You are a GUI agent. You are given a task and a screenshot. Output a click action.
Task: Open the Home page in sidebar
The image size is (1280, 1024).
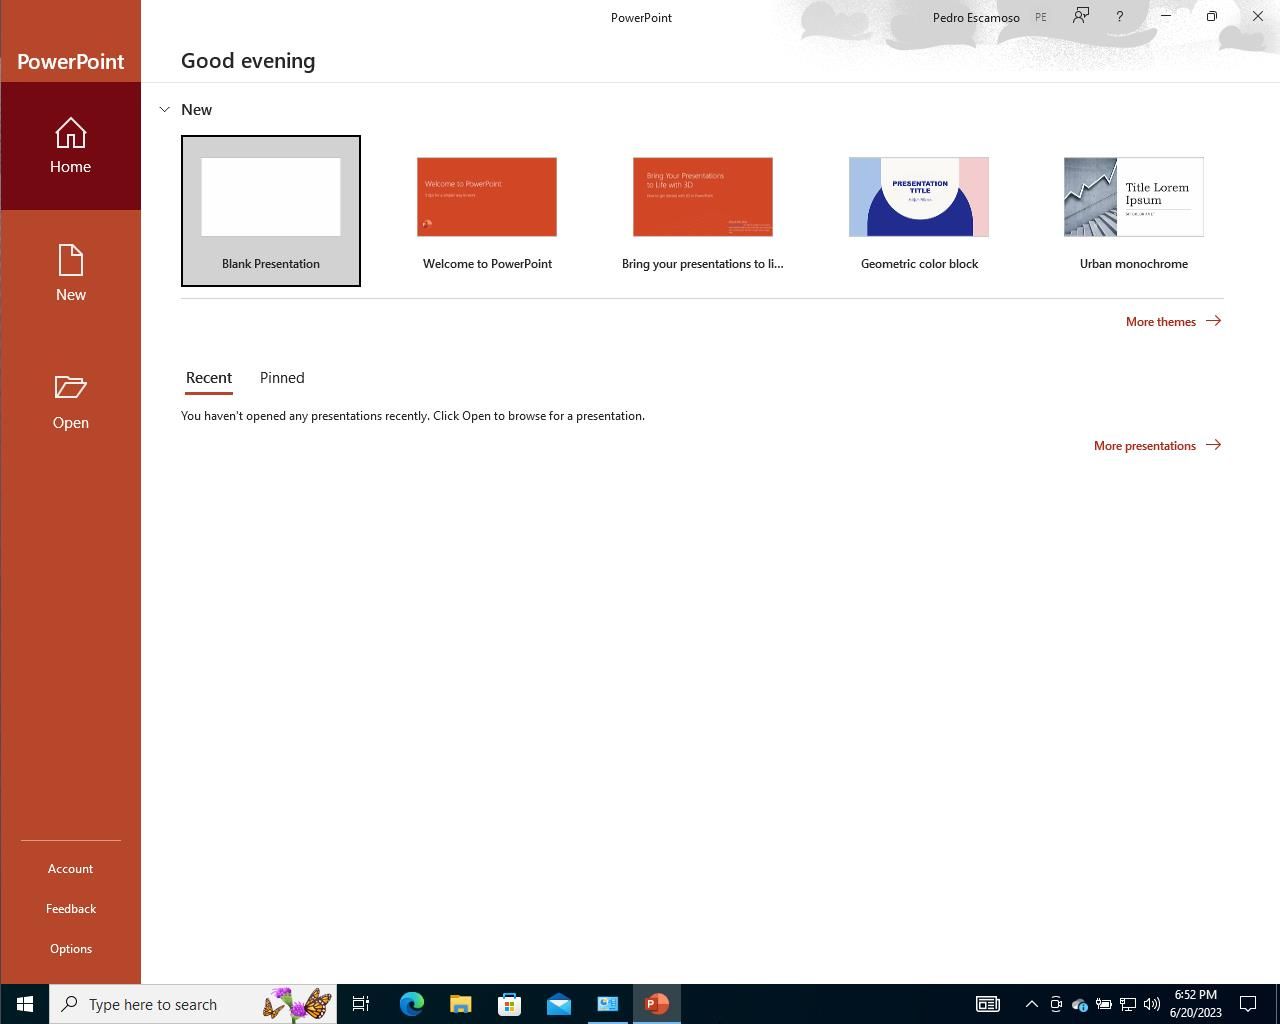pyautogui.click(x=70, y=146)
